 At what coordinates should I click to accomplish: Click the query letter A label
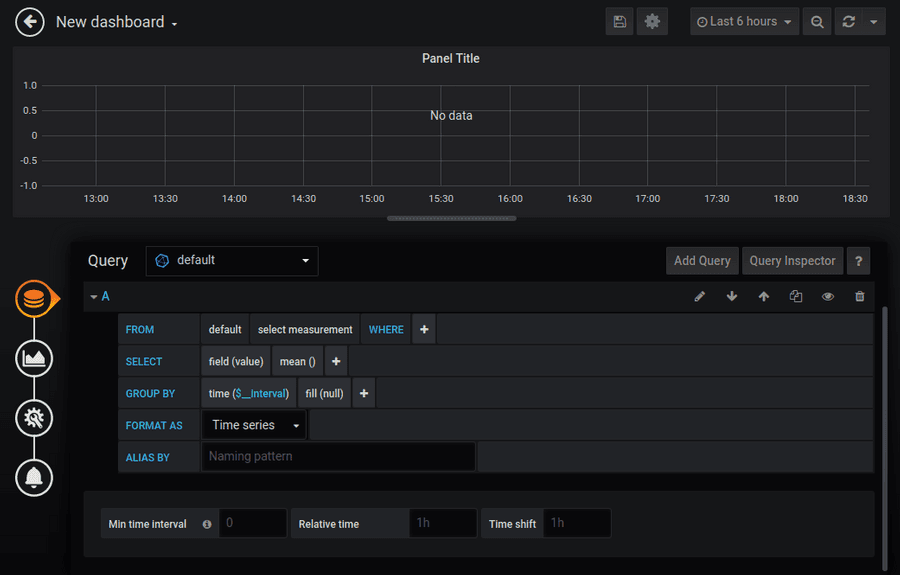[106, 297]
